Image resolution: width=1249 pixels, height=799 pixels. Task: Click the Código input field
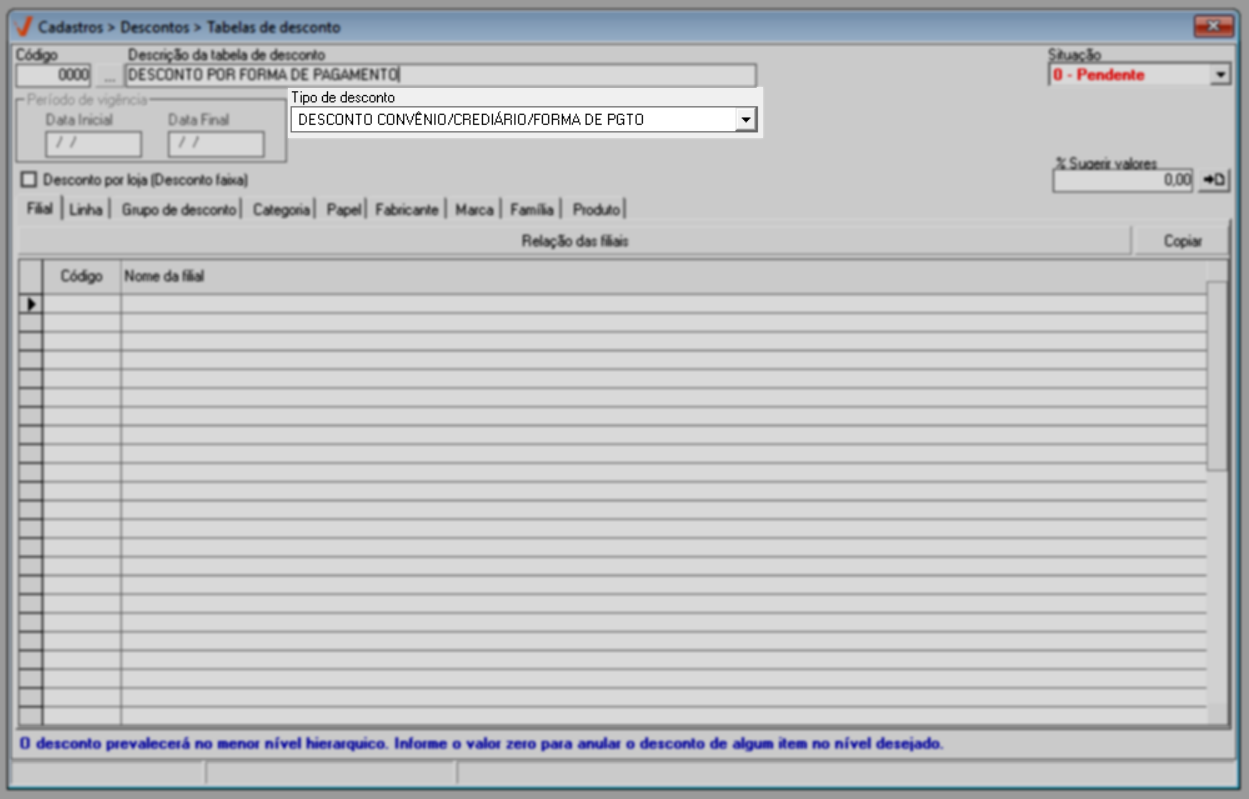(55, 75)
